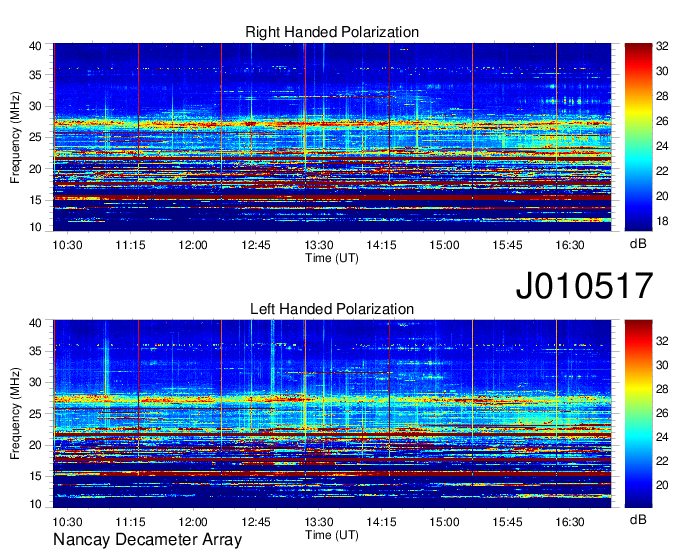The image size is (680, 552).
Task: Click the 32 dB value on Left Handed color bar
Action: (662, 341)
